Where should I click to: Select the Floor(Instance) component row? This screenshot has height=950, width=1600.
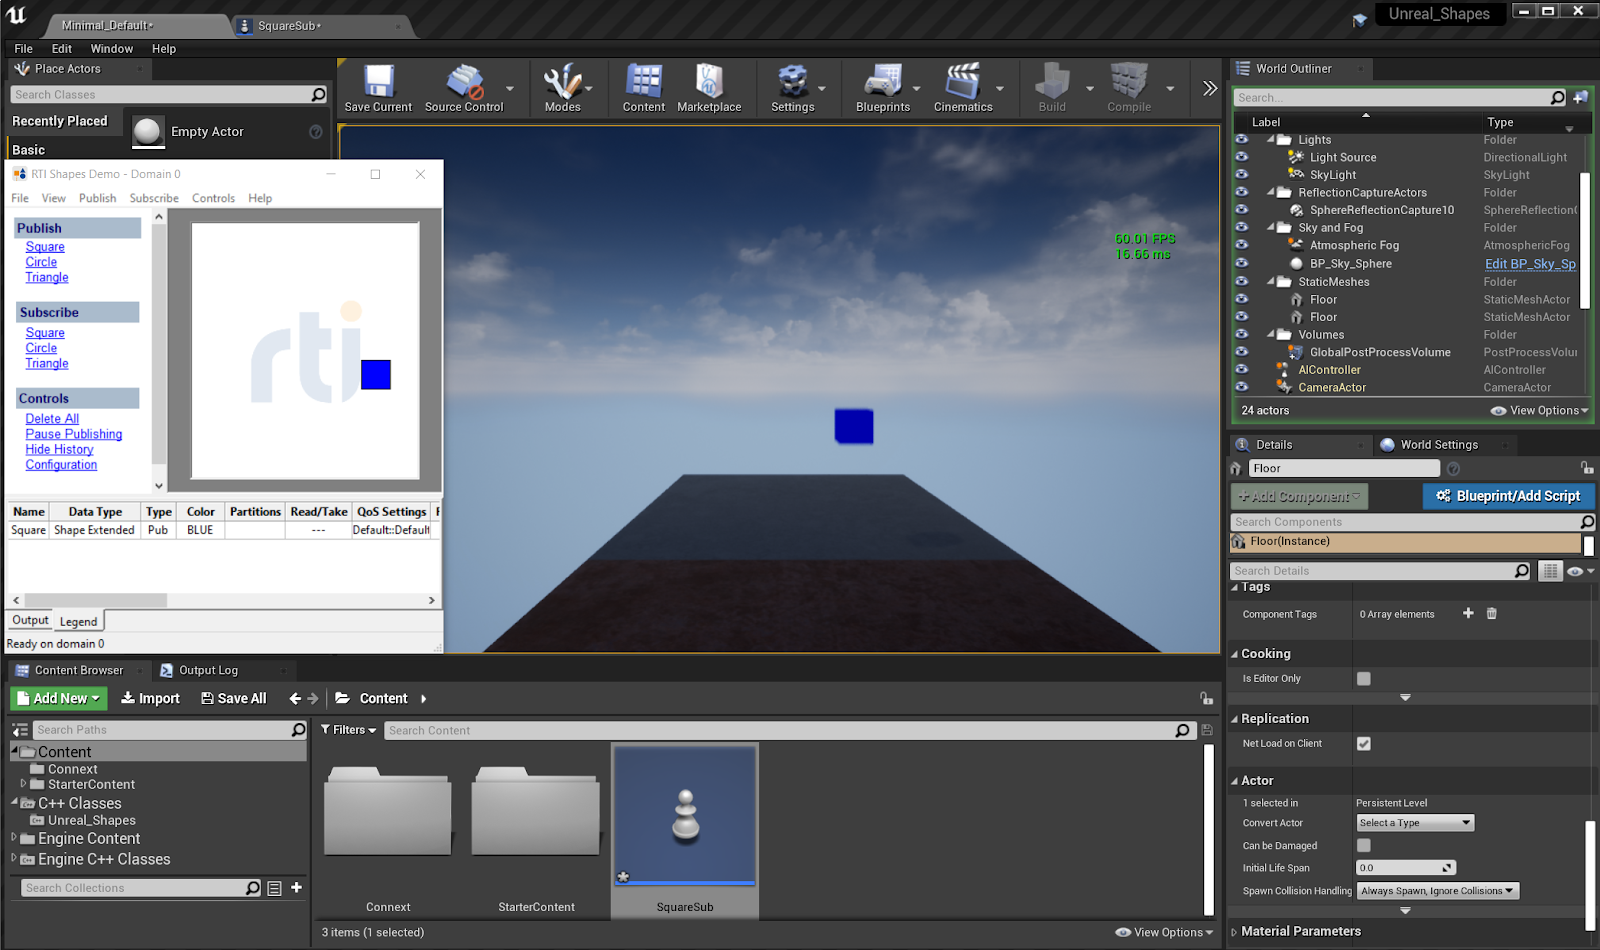click(x=1406, y=542)
